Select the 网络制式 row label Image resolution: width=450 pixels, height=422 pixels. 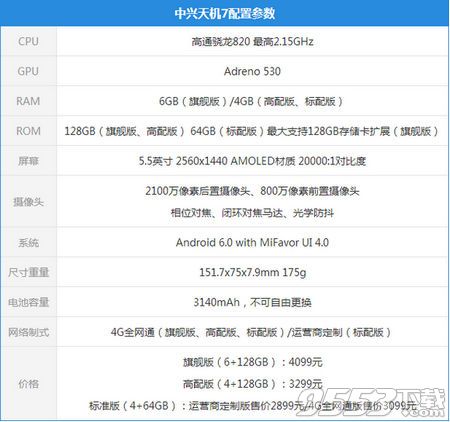click(x=28, y=332)
